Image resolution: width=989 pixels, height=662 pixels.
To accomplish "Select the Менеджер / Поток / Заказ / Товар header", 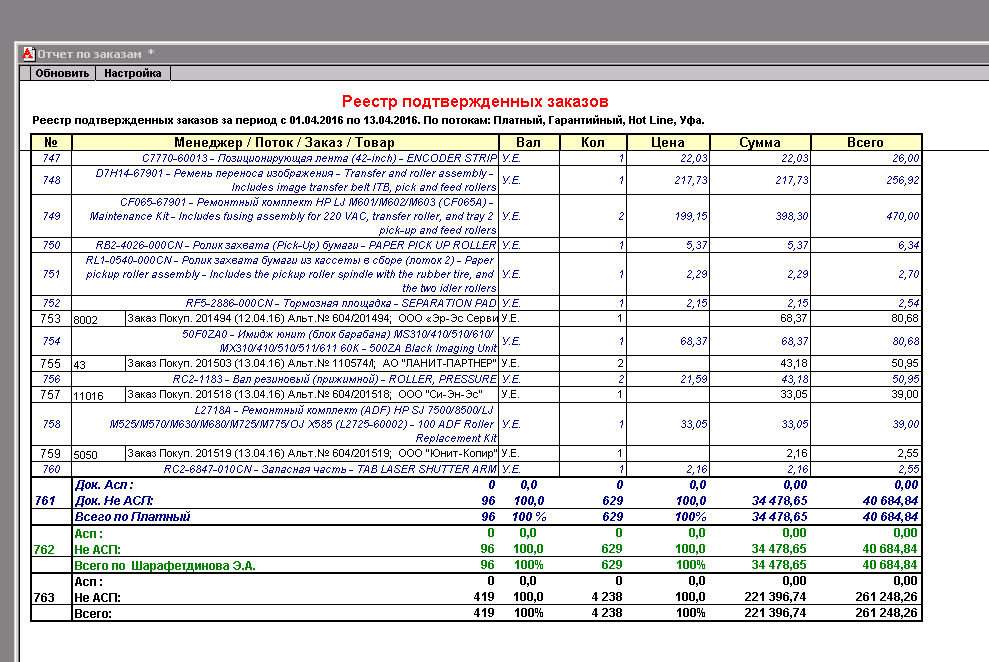I will pyautogui.click(x=284, y=143).
